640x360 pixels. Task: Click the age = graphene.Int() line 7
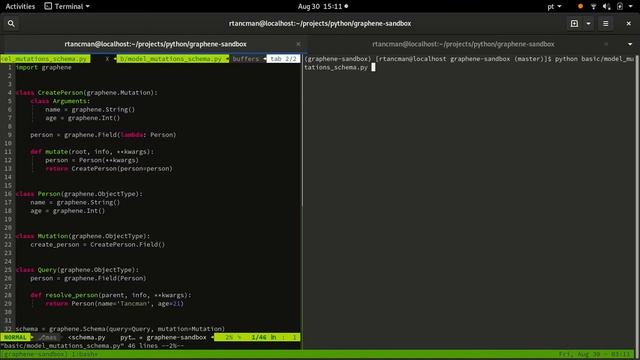click(x=82, y=118)
